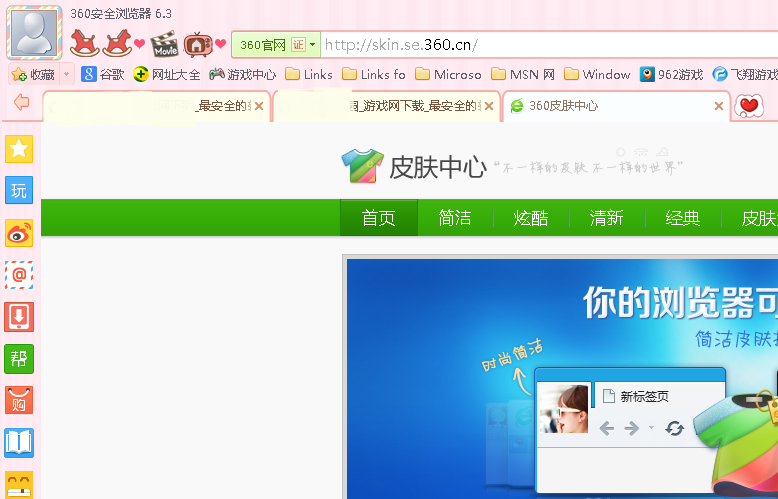Click the 360官网 certificate badge
Screen dimensions: 778x499
coord(276,45)
